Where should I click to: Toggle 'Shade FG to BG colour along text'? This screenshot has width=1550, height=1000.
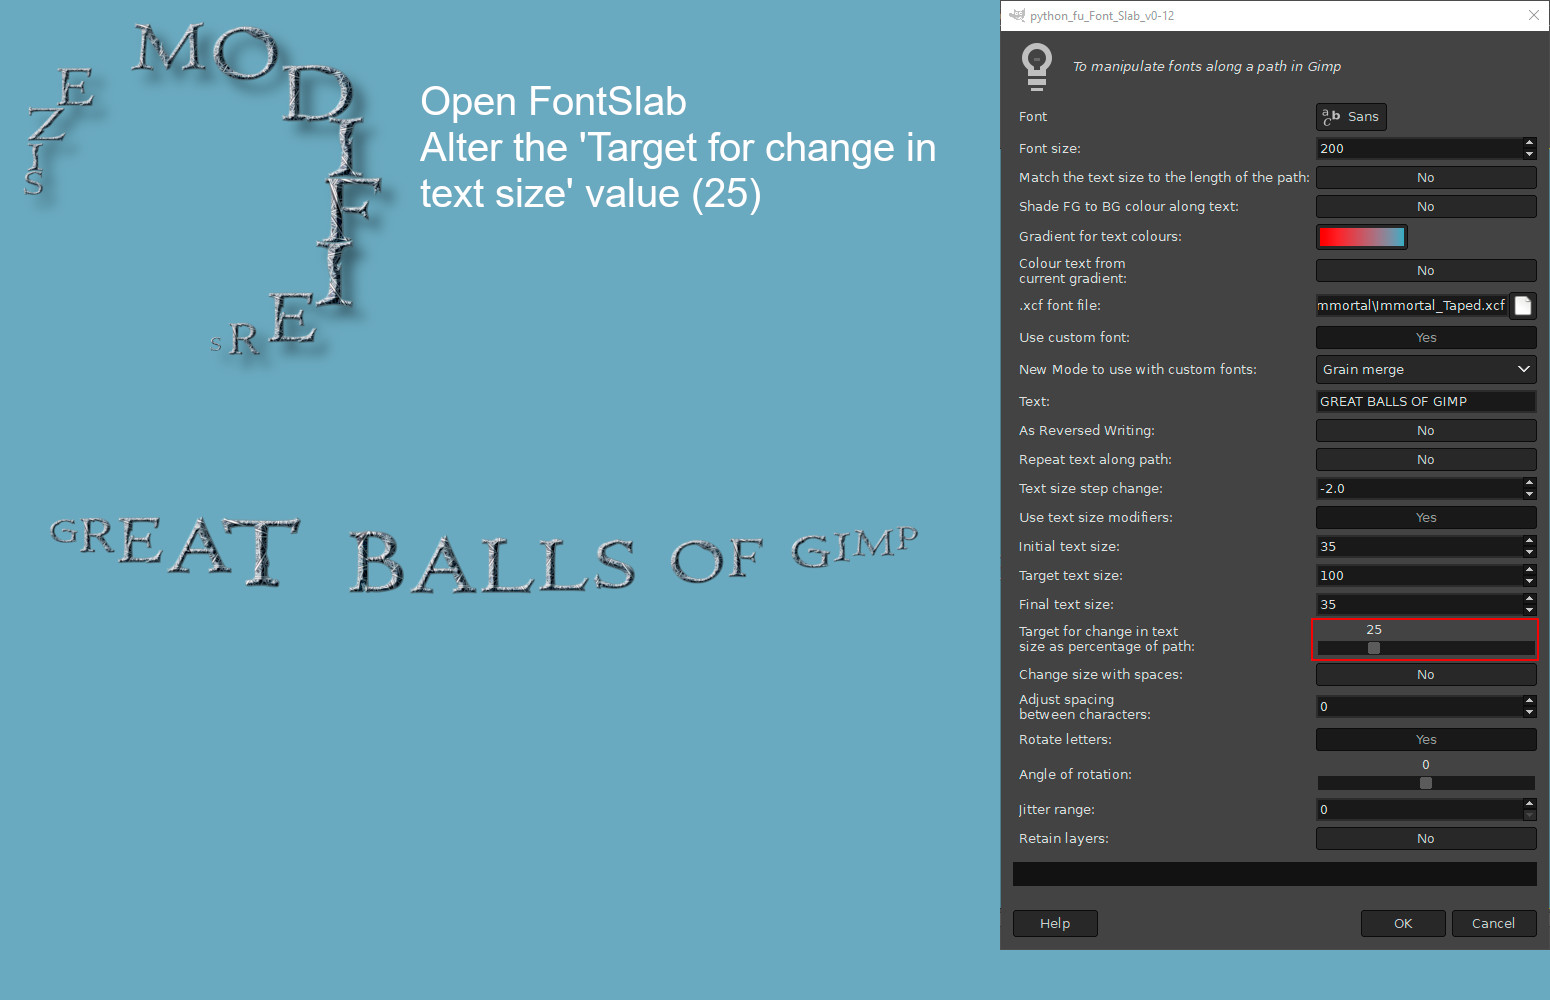1426,207
